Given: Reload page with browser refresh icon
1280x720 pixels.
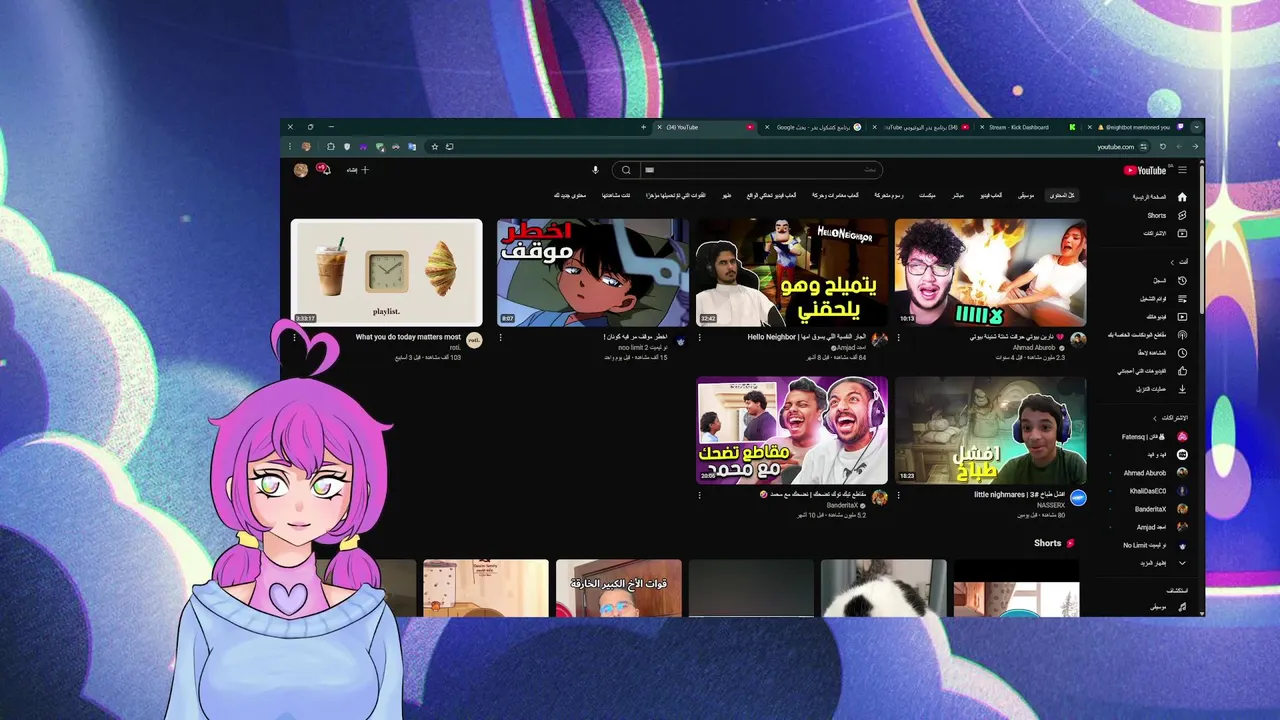Looking at the screenshot, I should click(1163, 147).
